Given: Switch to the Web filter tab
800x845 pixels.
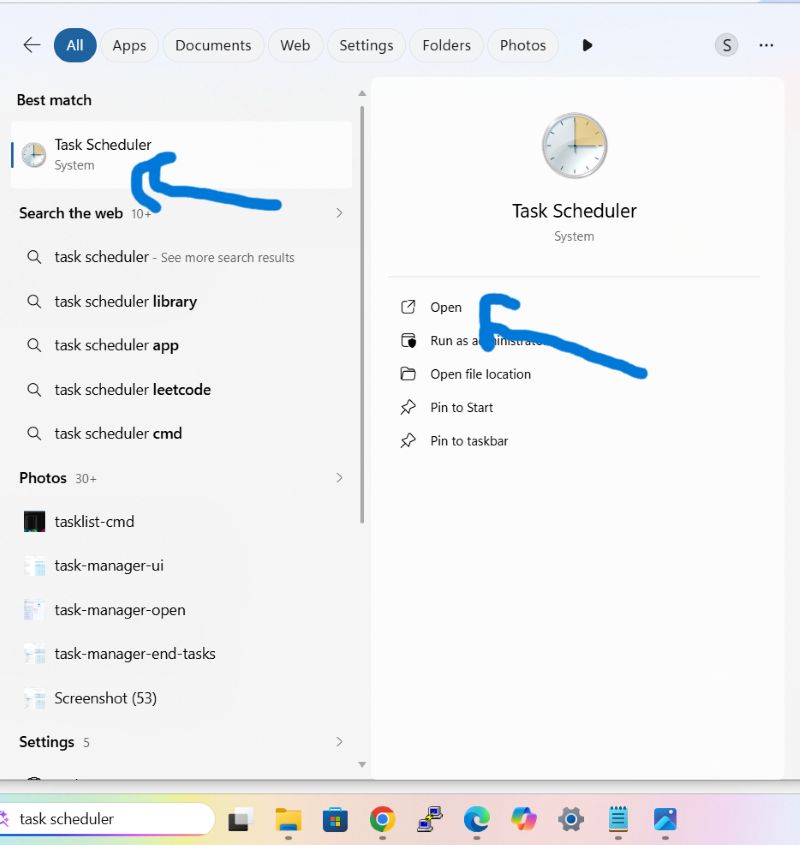Looking at the screenshot, I should click(x=295, y=45).
